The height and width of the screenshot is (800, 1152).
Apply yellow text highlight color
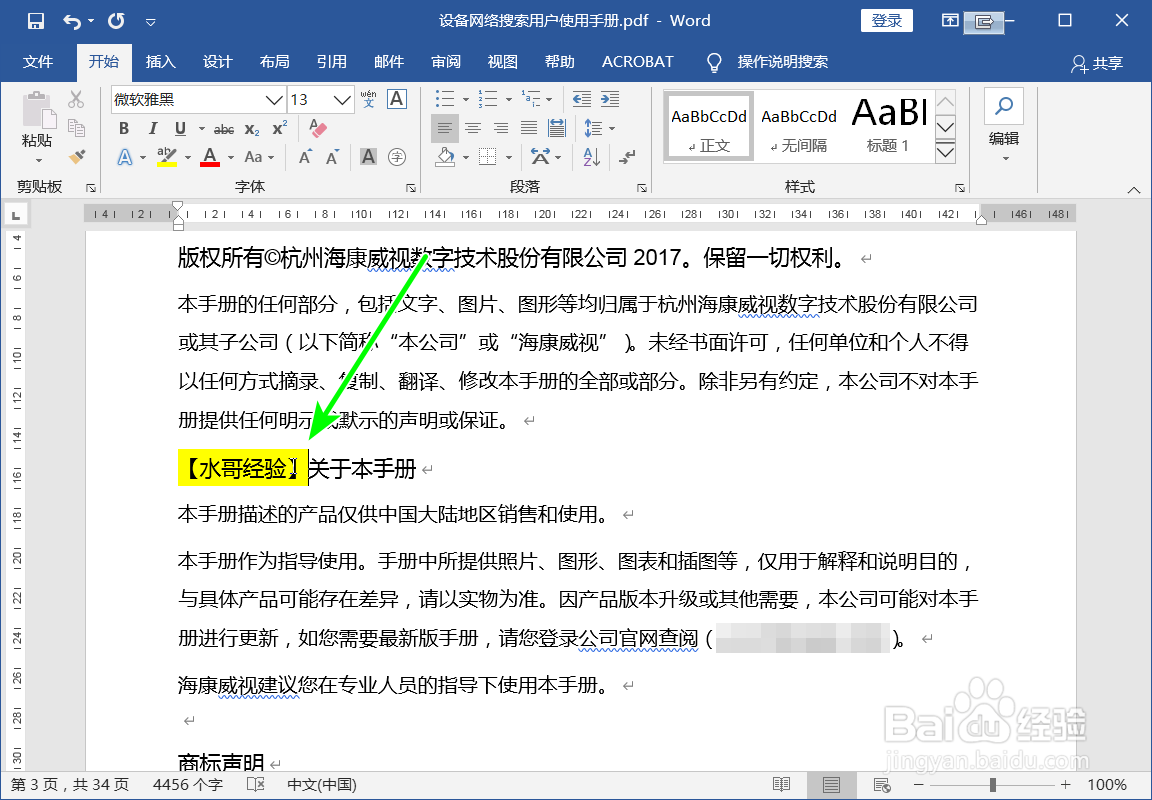(x=168, y=157)
